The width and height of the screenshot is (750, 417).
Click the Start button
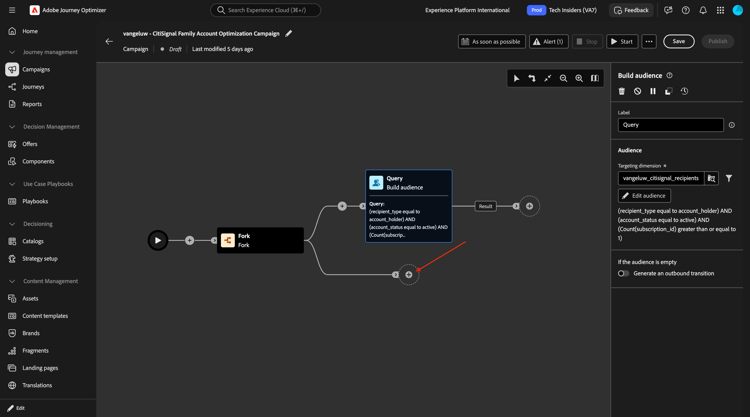622,42
